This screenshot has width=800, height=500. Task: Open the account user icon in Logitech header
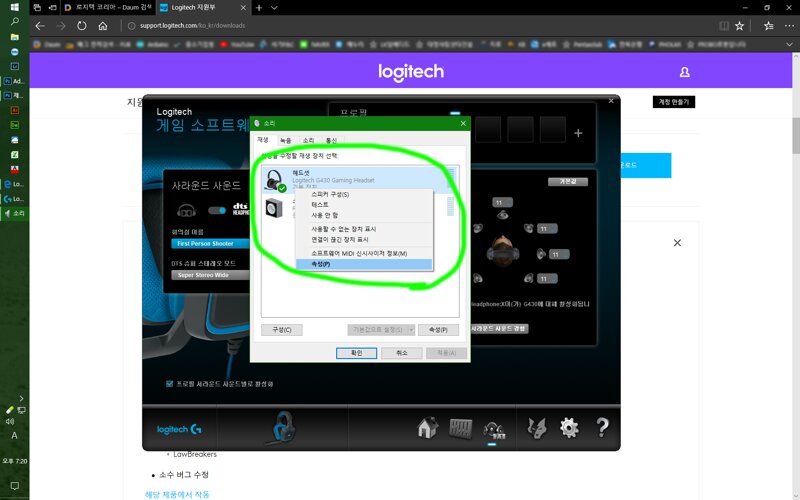click(685, 72)
